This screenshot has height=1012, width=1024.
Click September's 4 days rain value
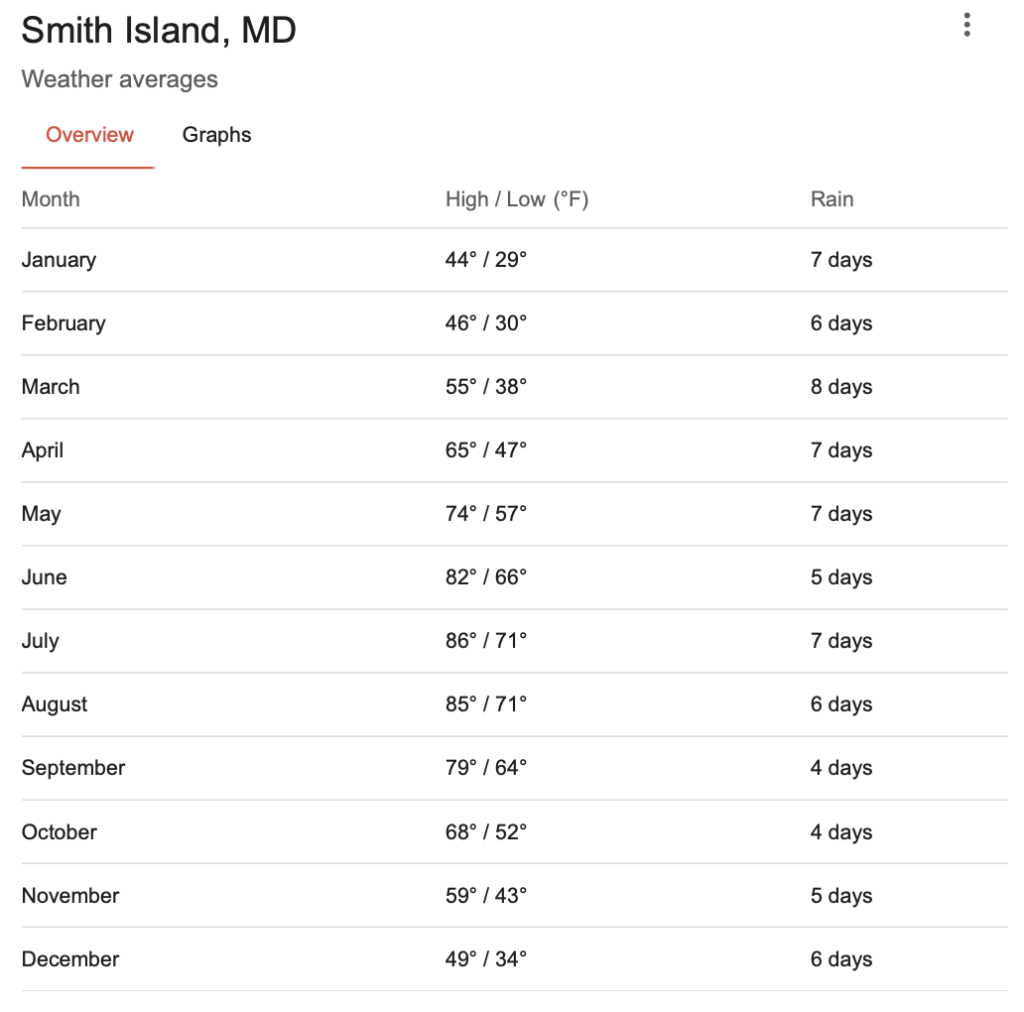click(841, 768)
